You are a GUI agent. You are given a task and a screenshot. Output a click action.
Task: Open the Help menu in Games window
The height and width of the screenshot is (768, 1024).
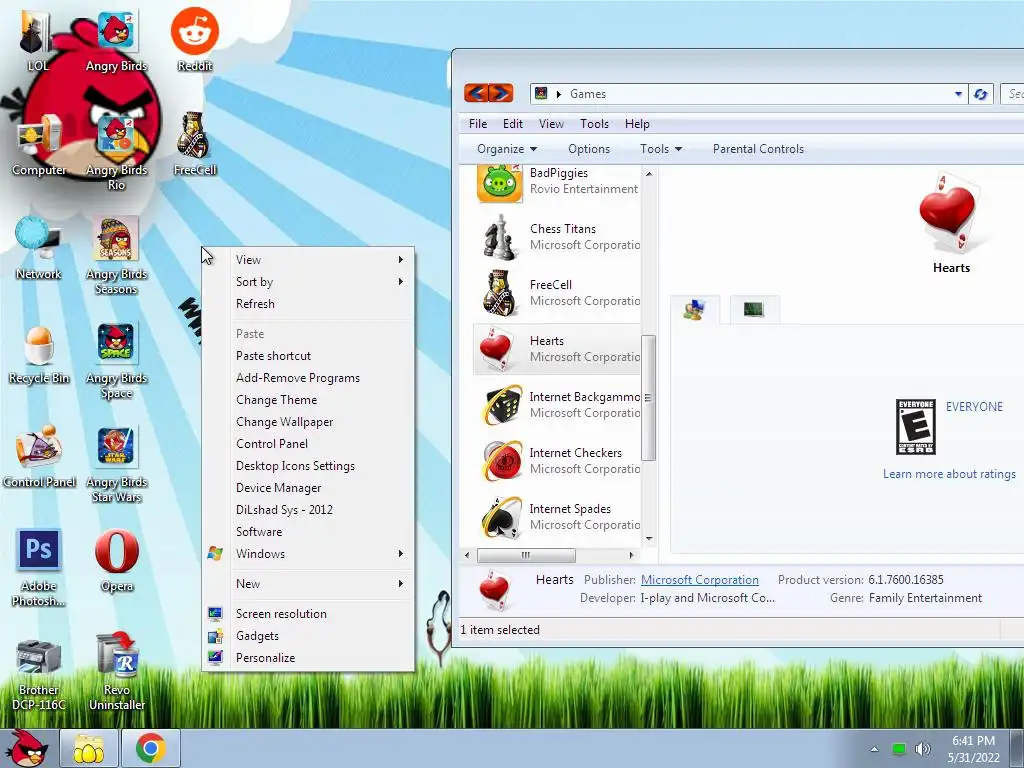pos(637,123)
